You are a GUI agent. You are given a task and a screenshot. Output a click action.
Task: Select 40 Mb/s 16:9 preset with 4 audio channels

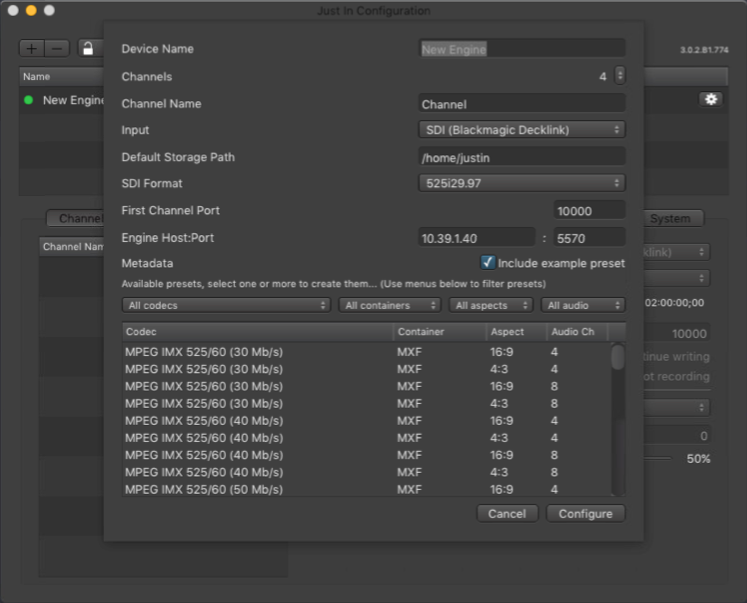point(367,421)
